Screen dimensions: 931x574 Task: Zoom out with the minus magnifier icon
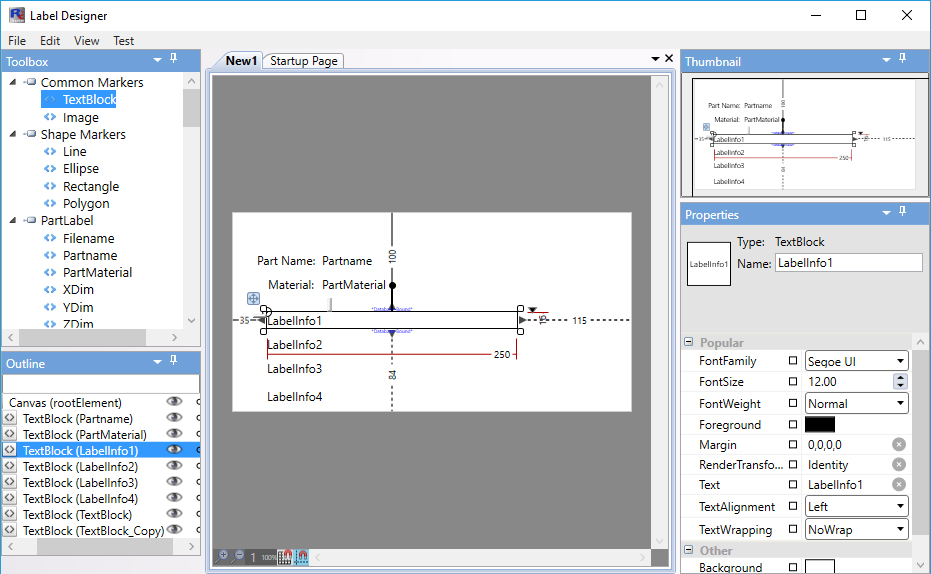238,556
